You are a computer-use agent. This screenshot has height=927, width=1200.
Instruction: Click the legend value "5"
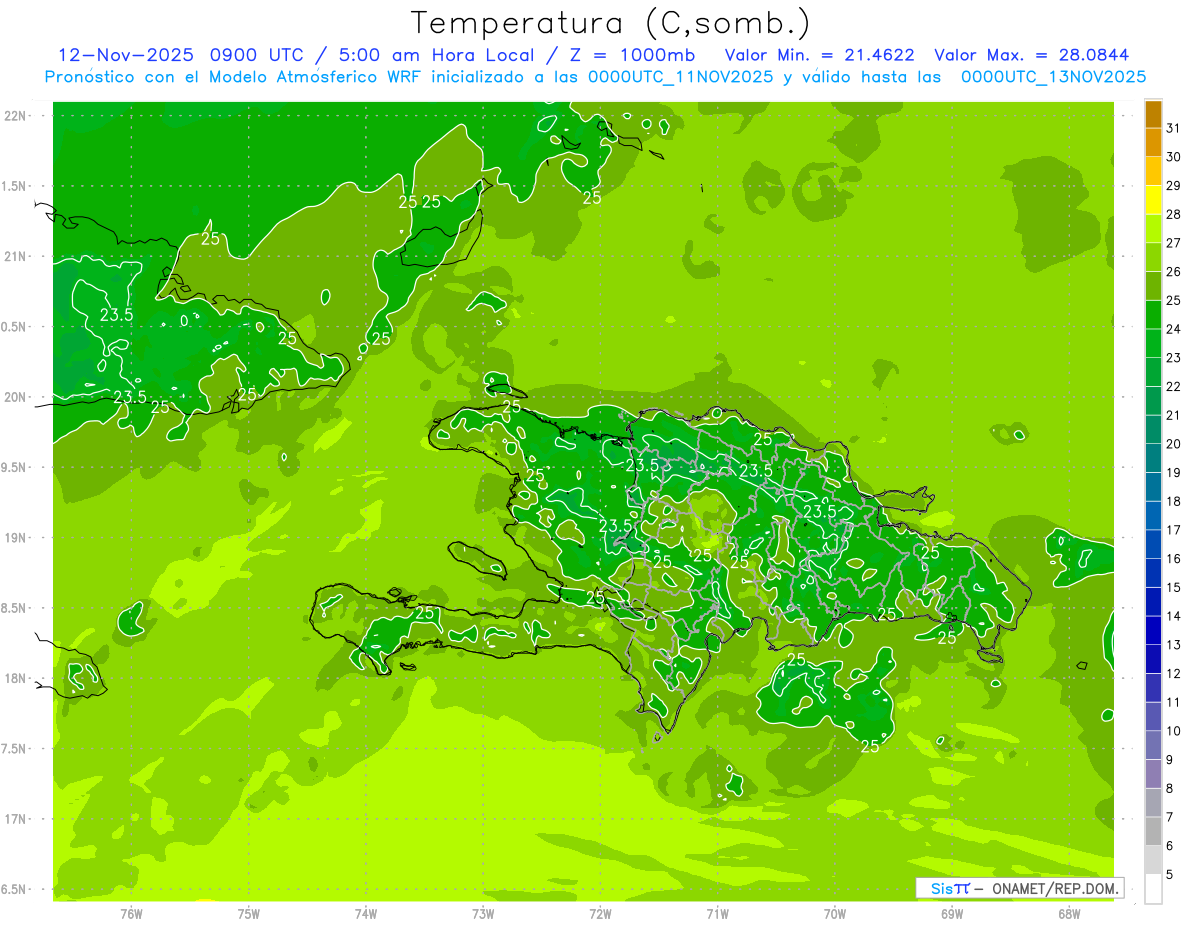pos(1170,875)
